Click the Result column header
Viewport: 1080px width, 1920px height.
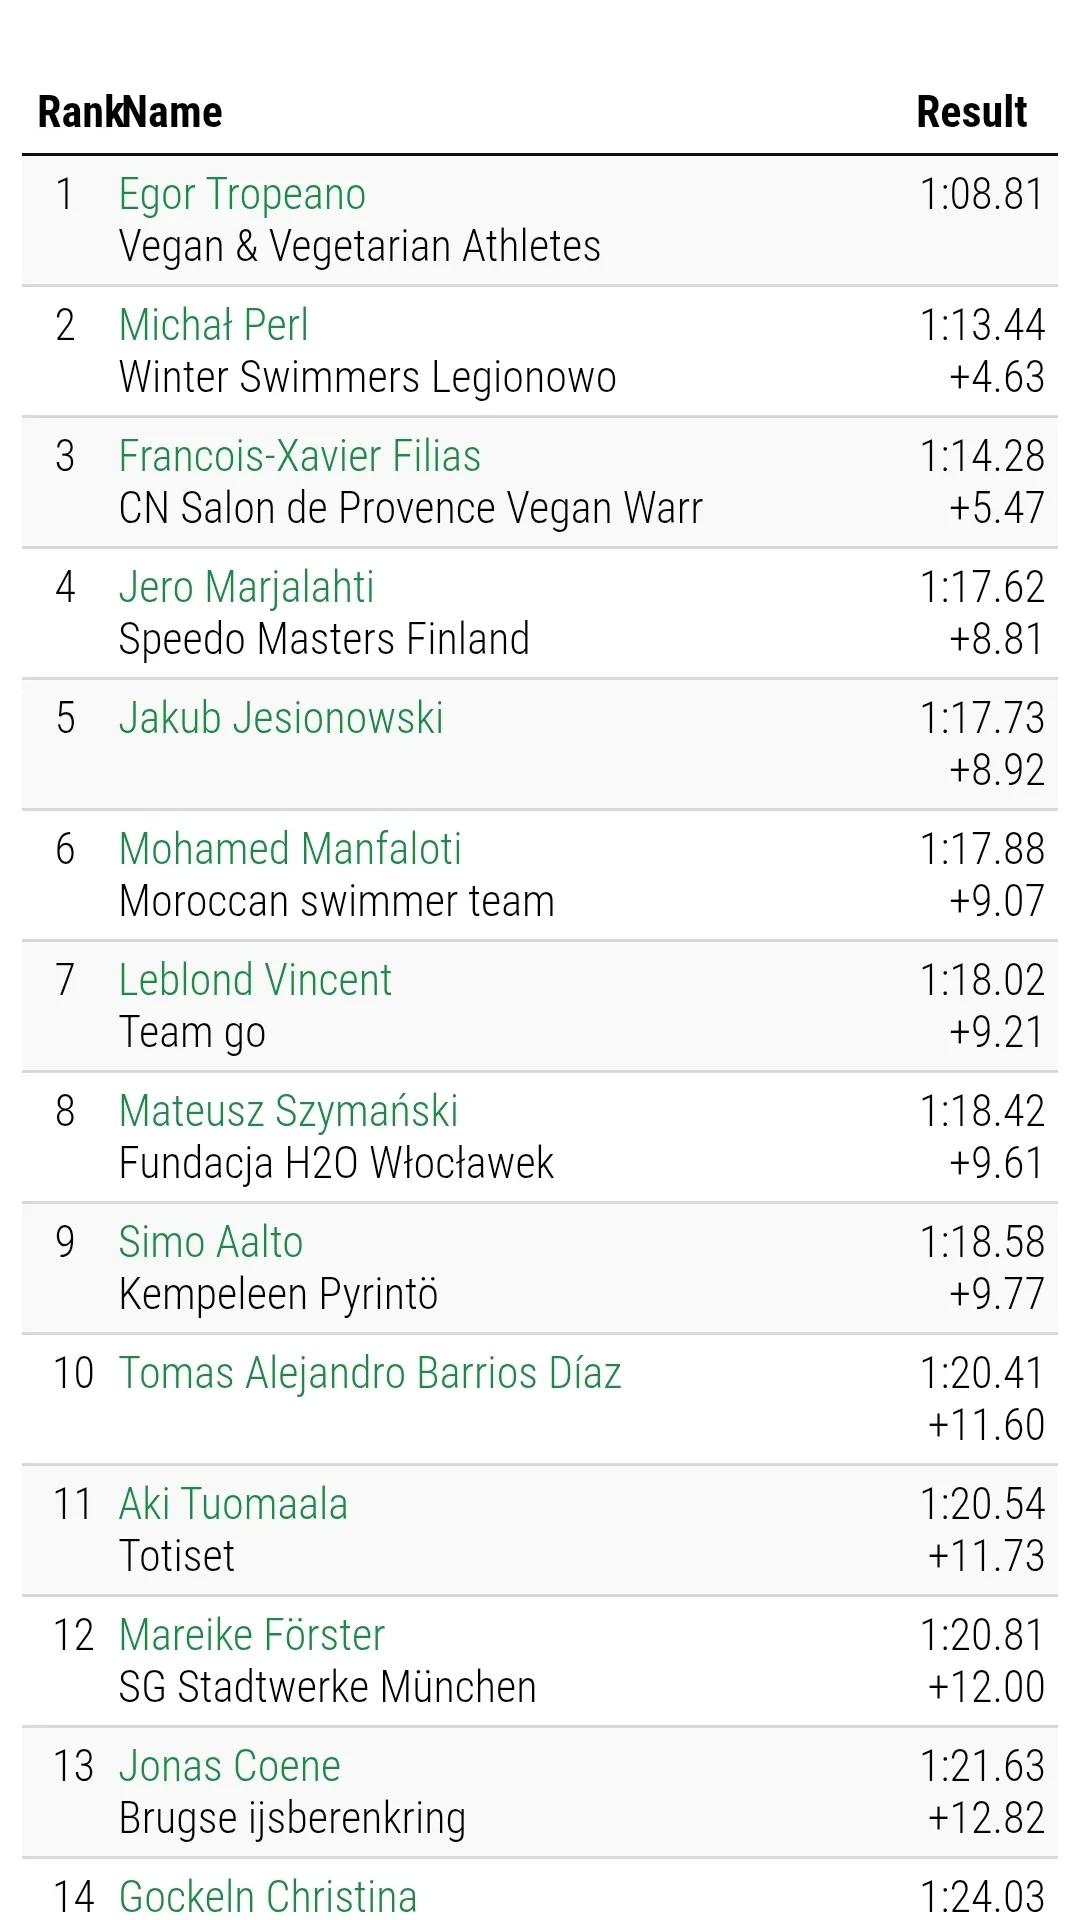coord(971,112)
